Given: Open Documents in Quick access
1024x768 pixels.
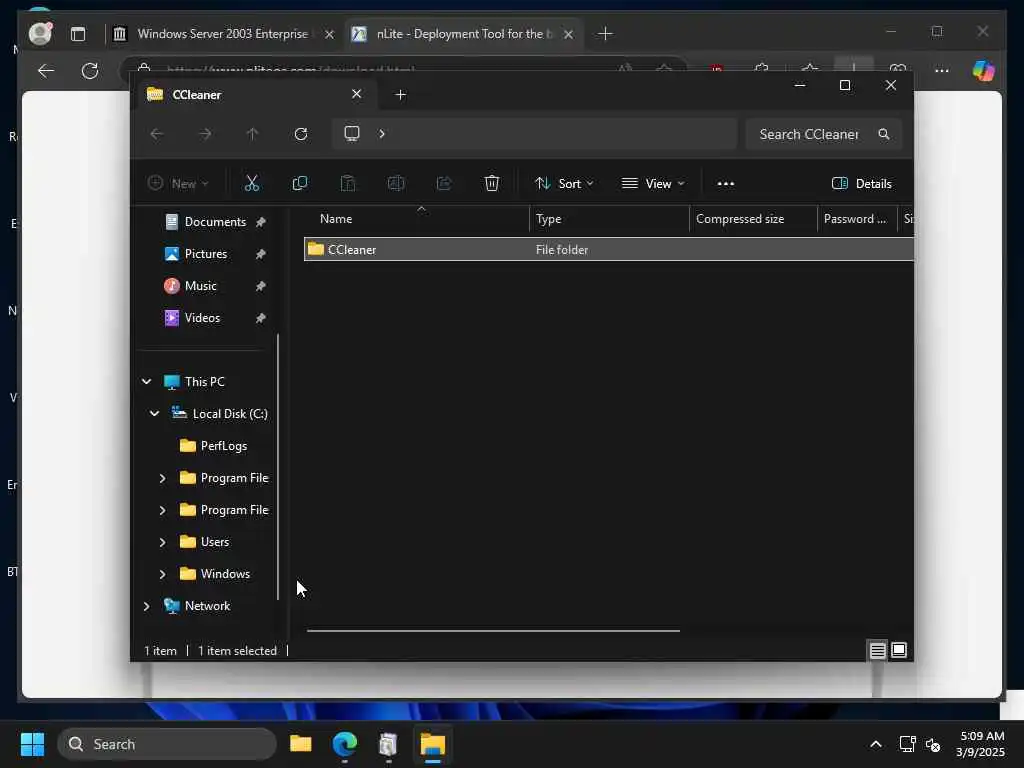Looking at the screenshot, I should [x=215, y=222].
